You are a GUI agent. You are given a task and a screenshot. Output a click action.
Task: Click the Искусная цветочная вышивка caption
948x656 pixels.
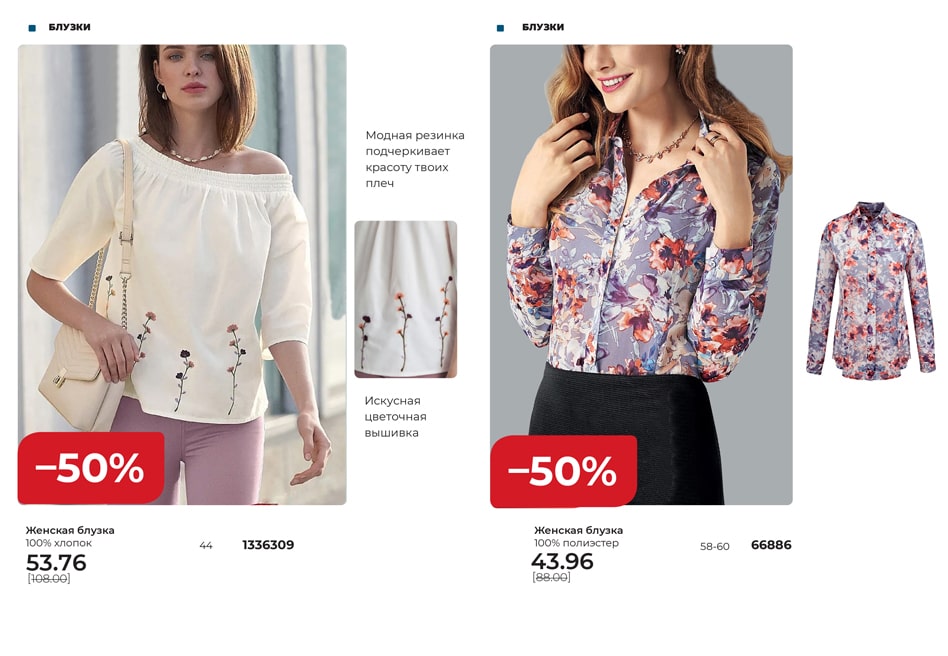point(395,417)
